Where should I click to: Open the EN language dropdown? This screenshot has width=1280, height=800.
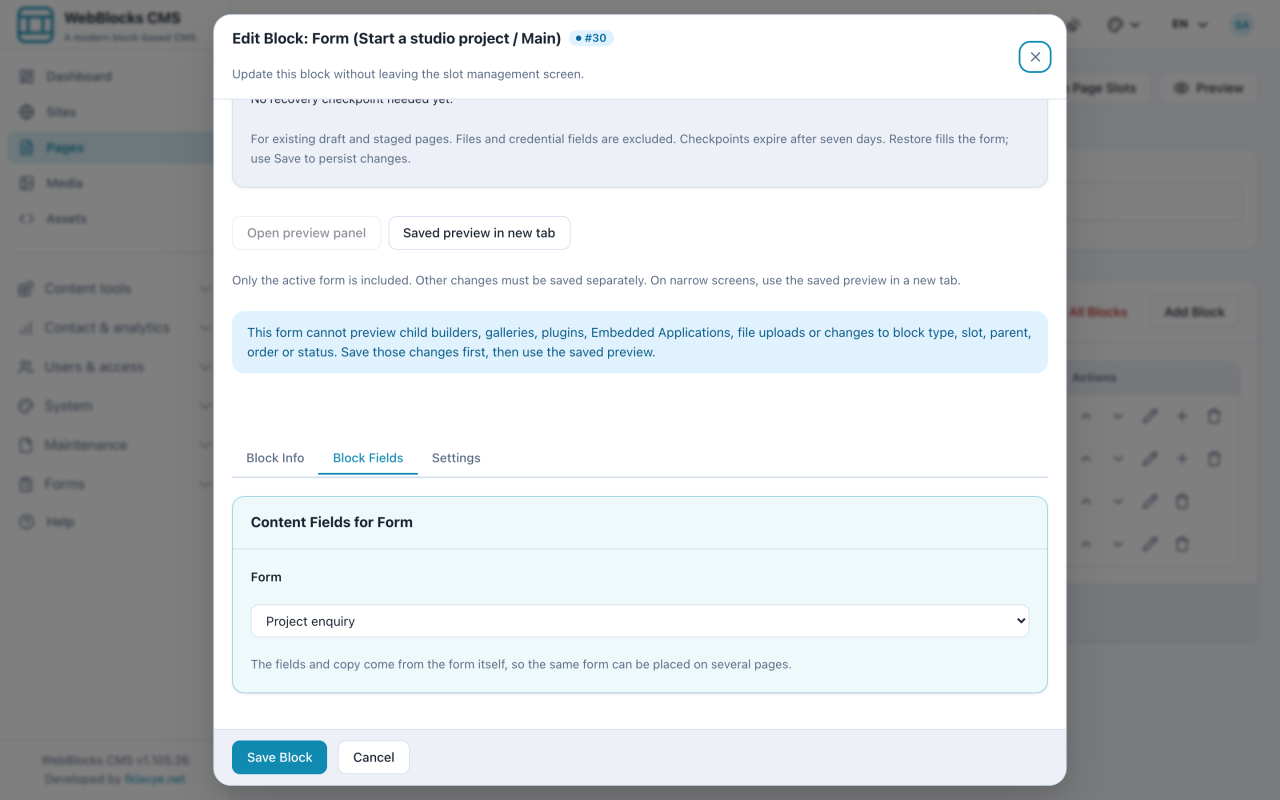1190,25
